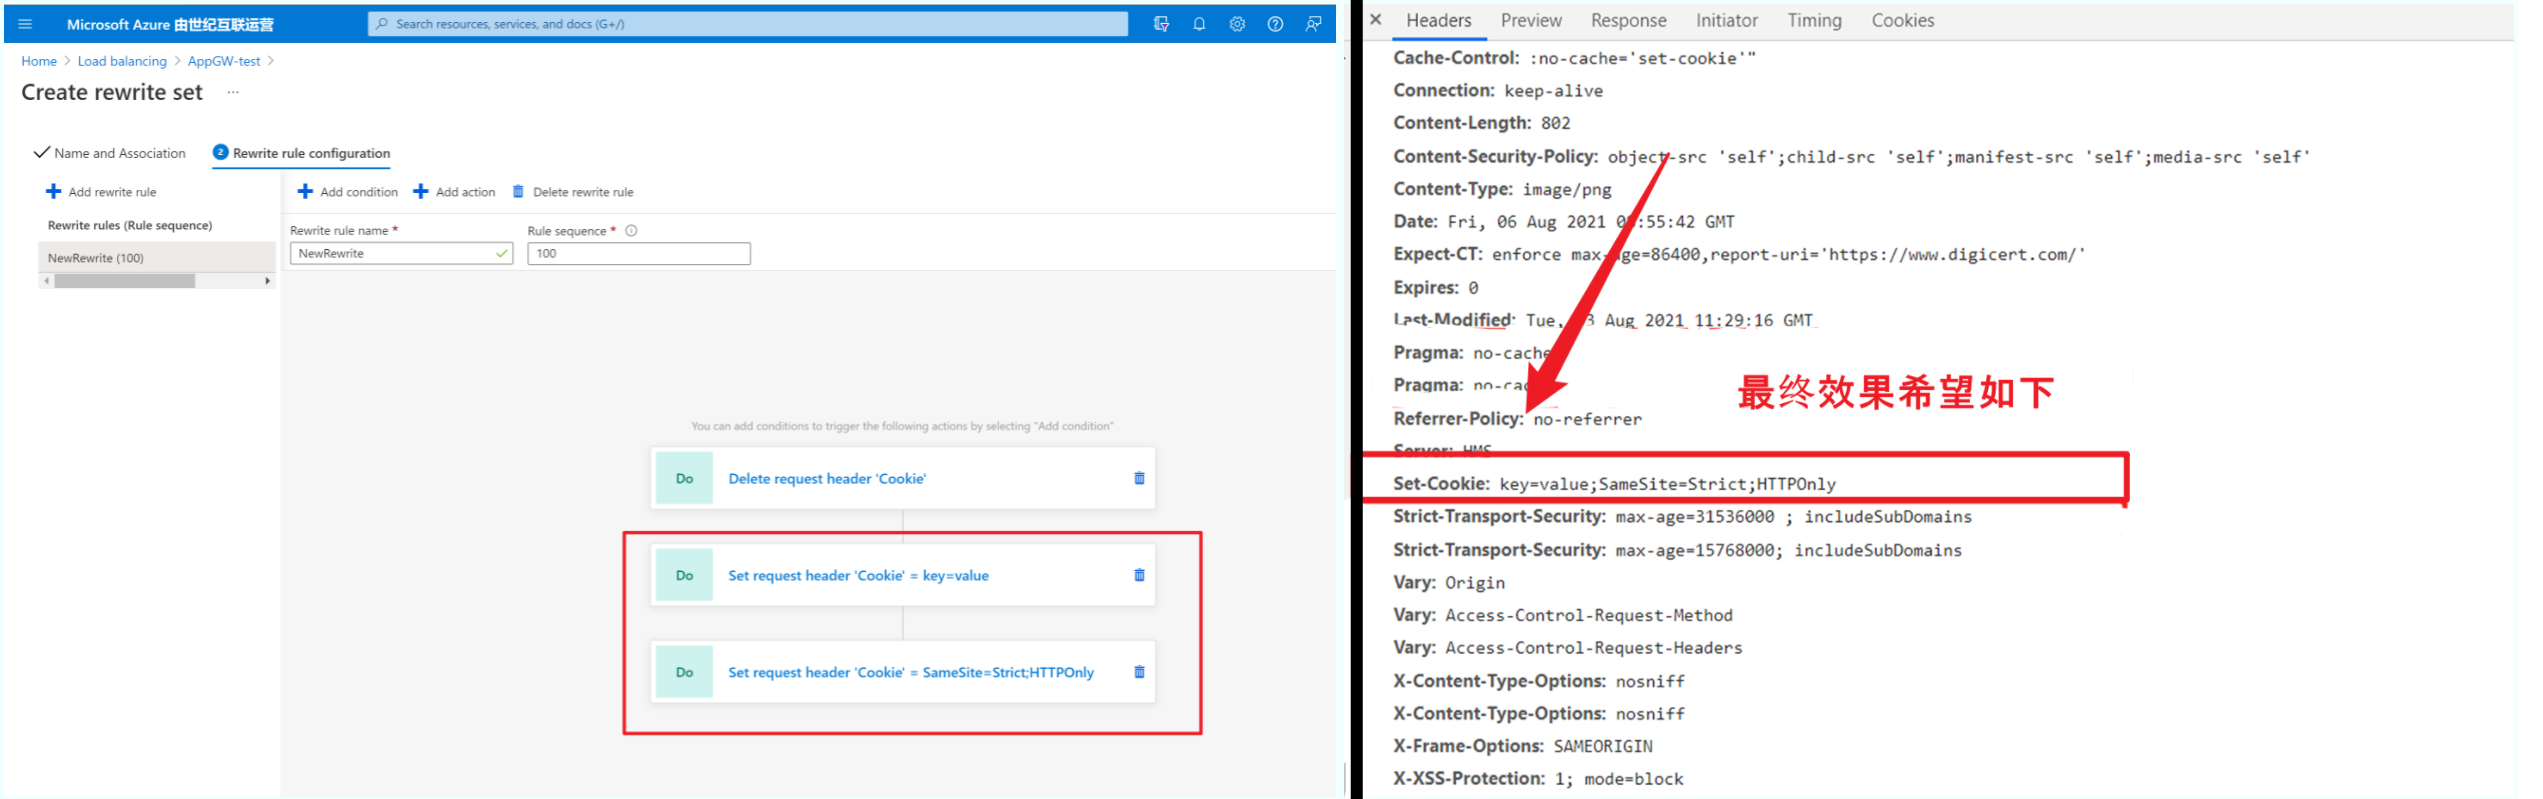Screen dimensions: 2543x799
Task: Focus the Rewrite rule name field
Action: point(395,254)
